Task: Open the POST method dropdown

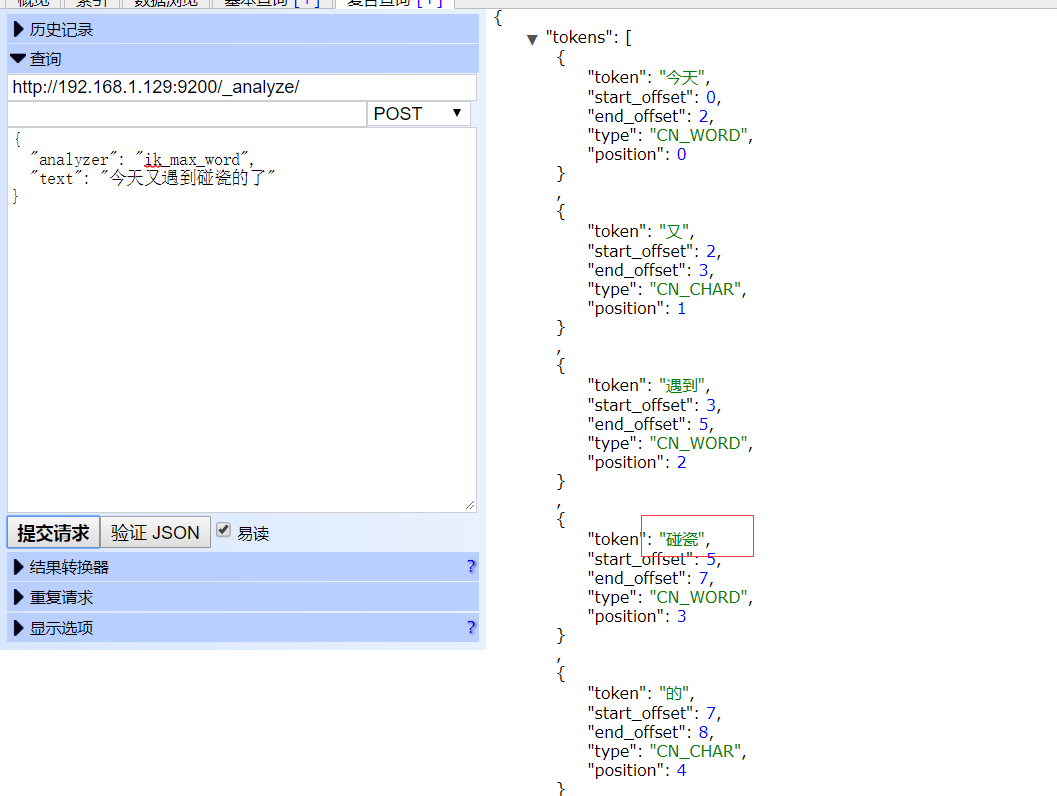Action: tap(418, 114)
